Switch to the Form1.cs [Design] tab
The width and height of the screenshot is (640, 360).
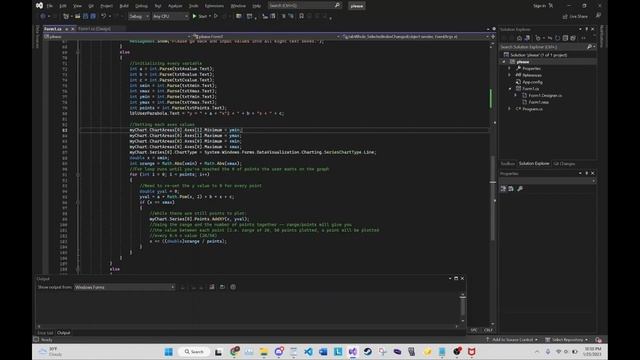pos(94,29)
